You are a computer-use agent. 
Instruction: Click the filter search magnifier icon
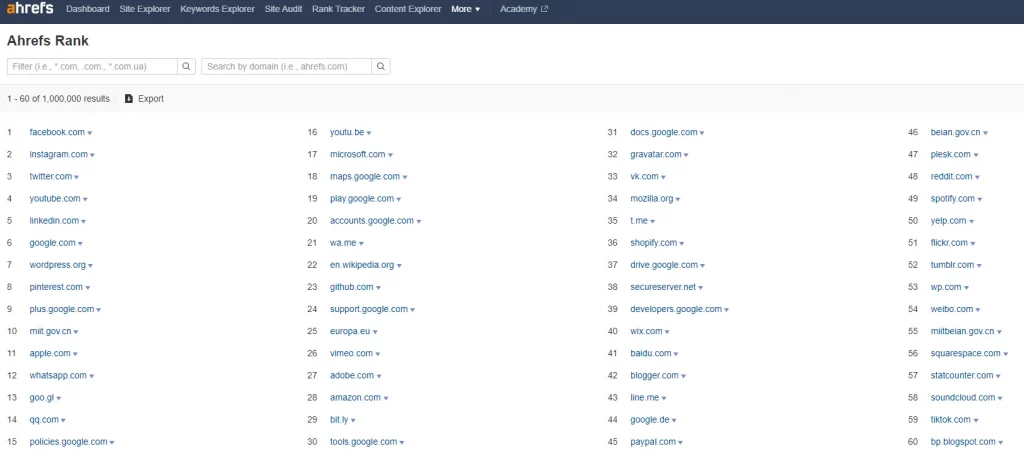[186, 66]
